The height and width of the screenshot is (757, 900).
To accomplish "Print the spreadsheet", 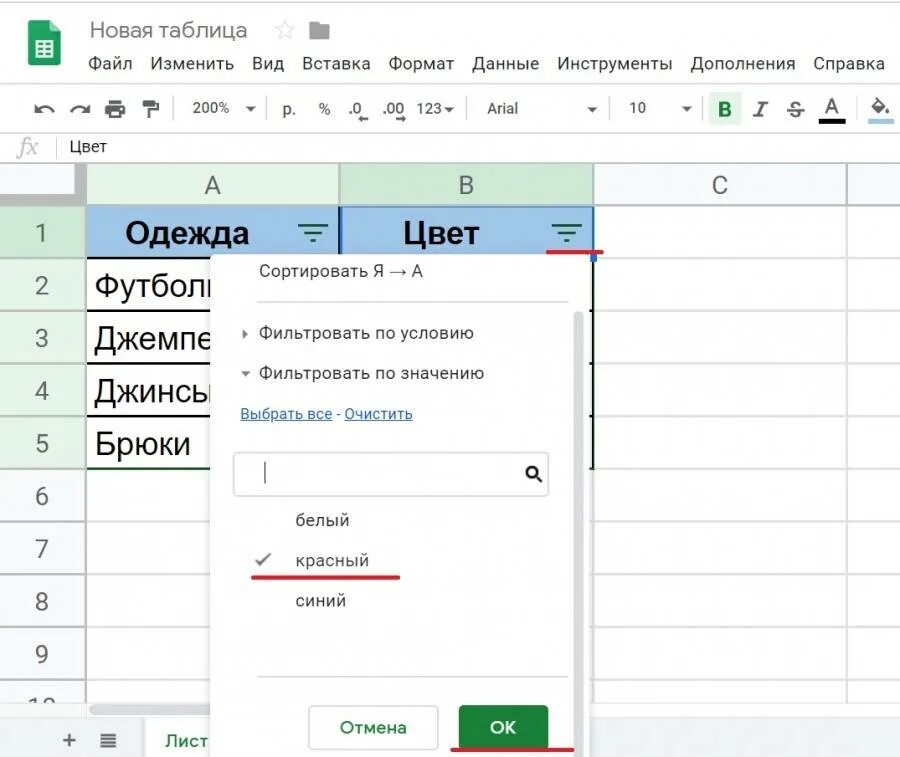I will (115, 108).
